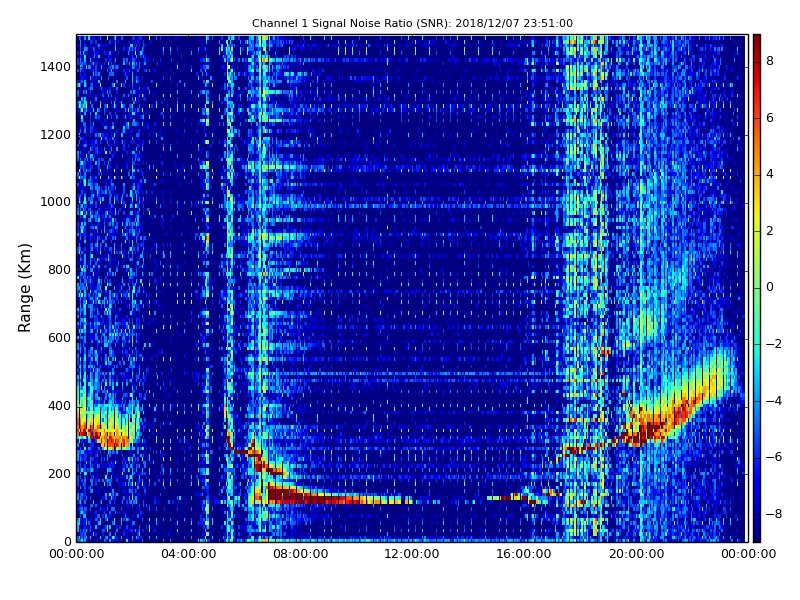This screenshot has height=600, width=800.
Task: Click the 04:00:00 time axis label
Action: point(189,554)
